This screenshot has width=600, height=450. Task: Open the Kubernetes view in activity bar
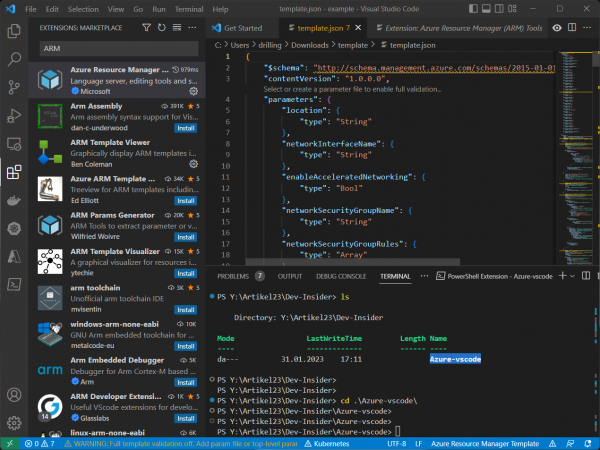(14, 228)
